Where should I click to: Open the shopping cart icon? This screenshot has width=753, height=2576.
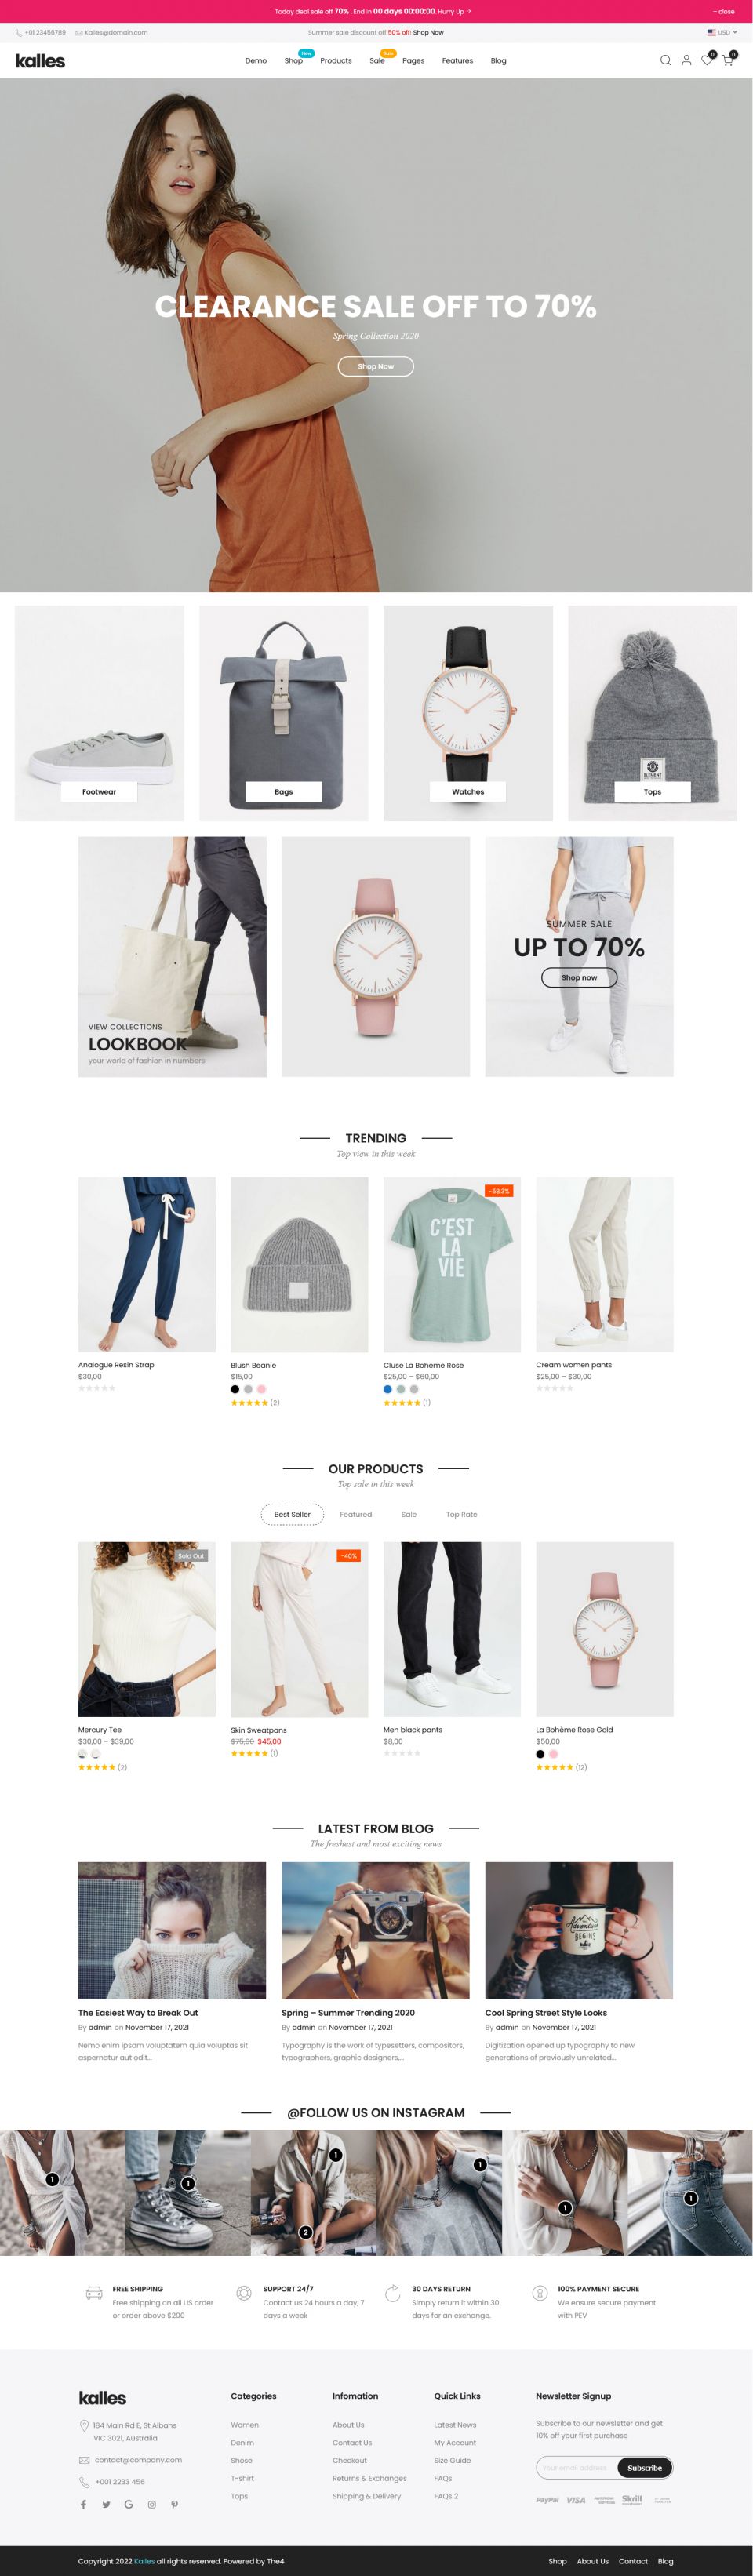pyautogui.click(x=727, y=60)
